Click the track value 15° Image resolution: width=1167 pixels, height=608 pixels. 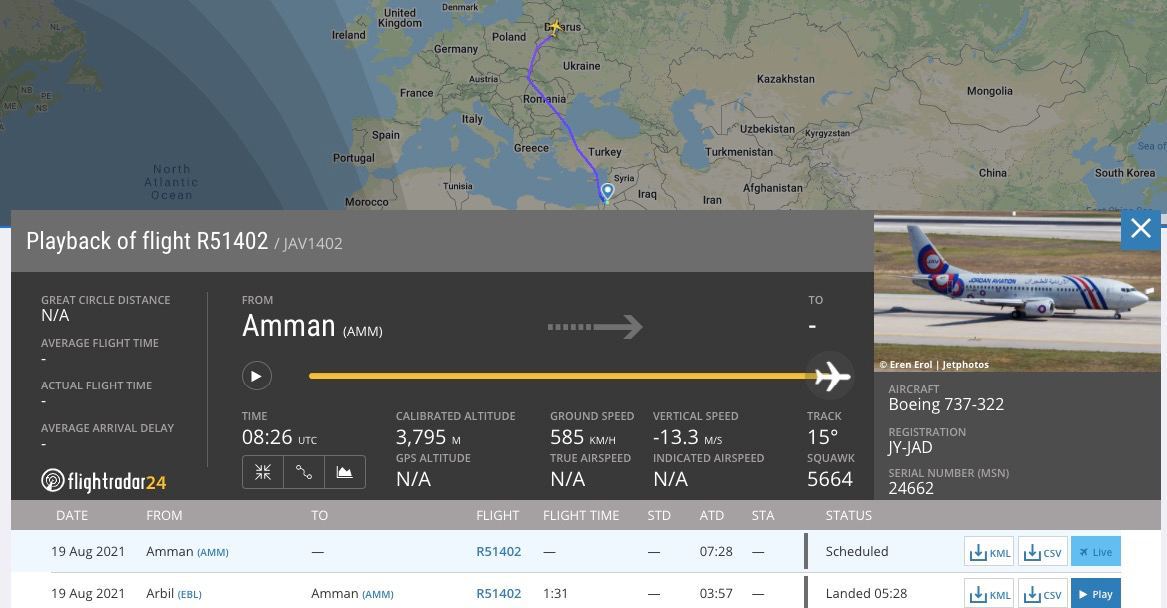pyautogui.click(x=822, y=438)
